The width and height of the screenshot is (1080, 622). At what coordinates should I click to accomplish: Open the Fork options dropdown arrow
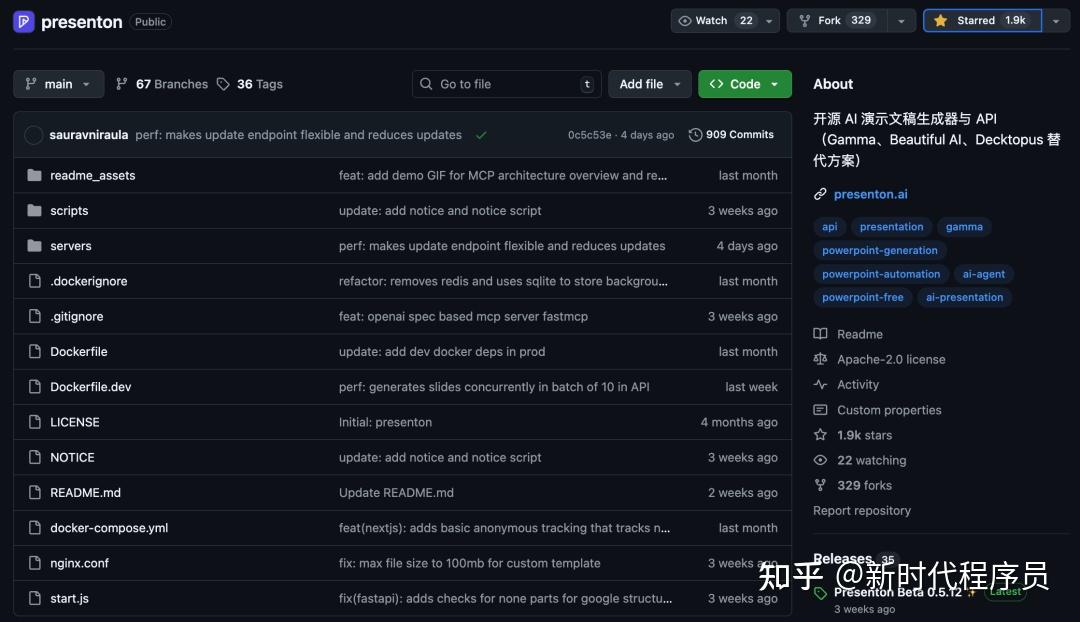pos(901,21)
